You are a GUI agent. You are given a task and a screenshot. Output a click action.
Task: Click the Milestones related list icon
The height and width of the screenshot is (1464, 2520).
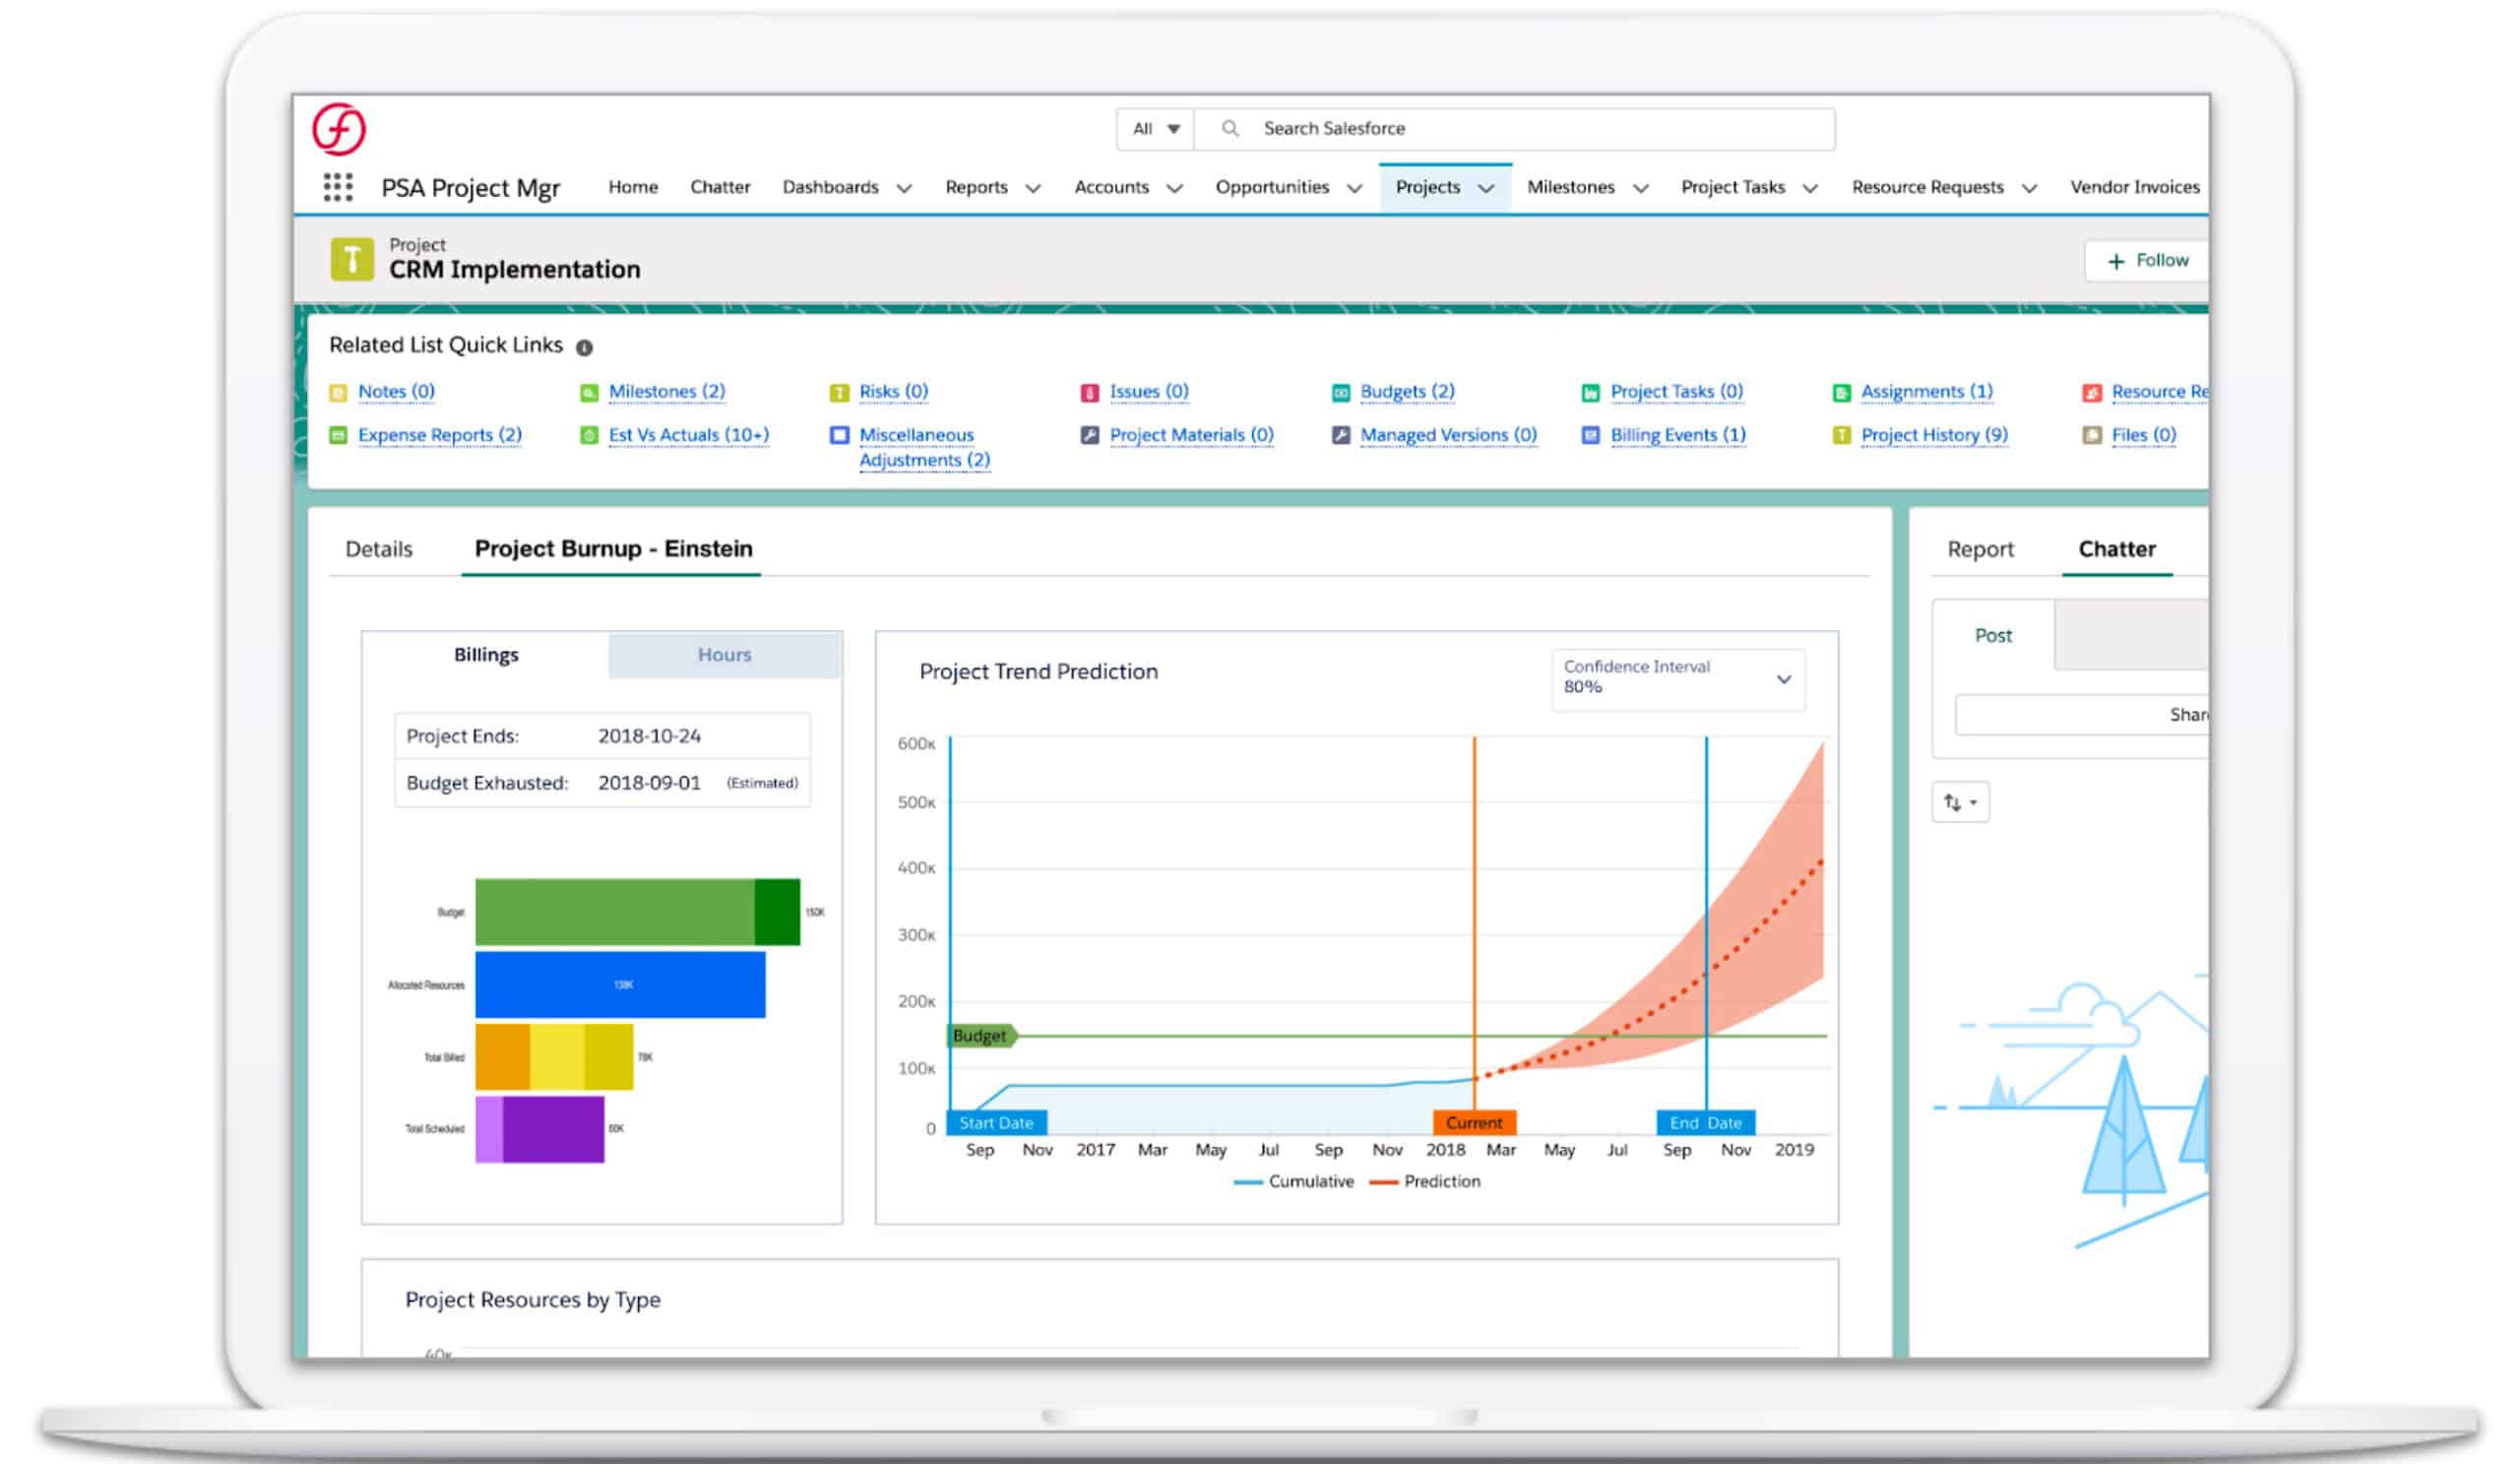(x=590, y=391)
